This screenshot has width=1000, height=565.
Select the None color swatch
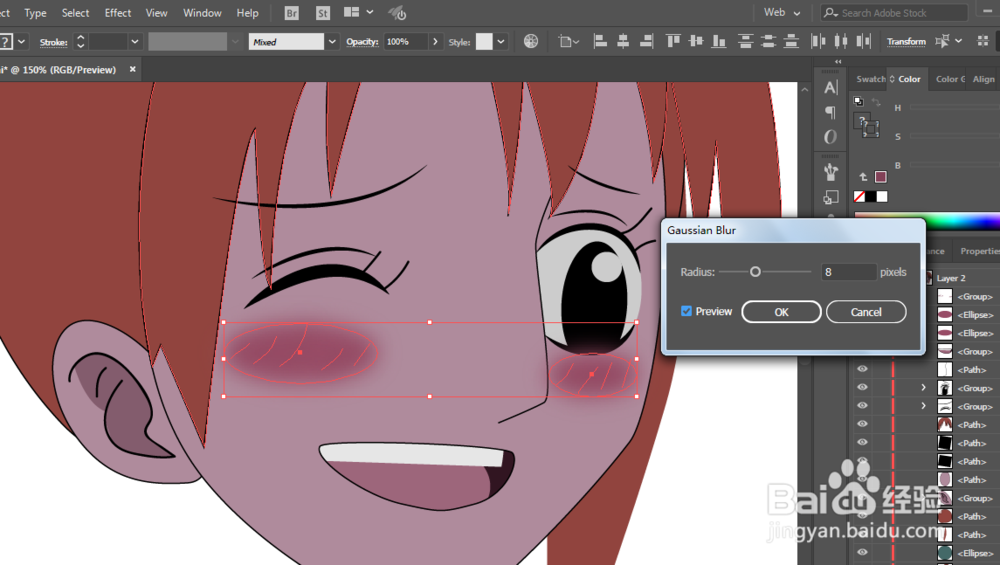(x=859, y=196)
